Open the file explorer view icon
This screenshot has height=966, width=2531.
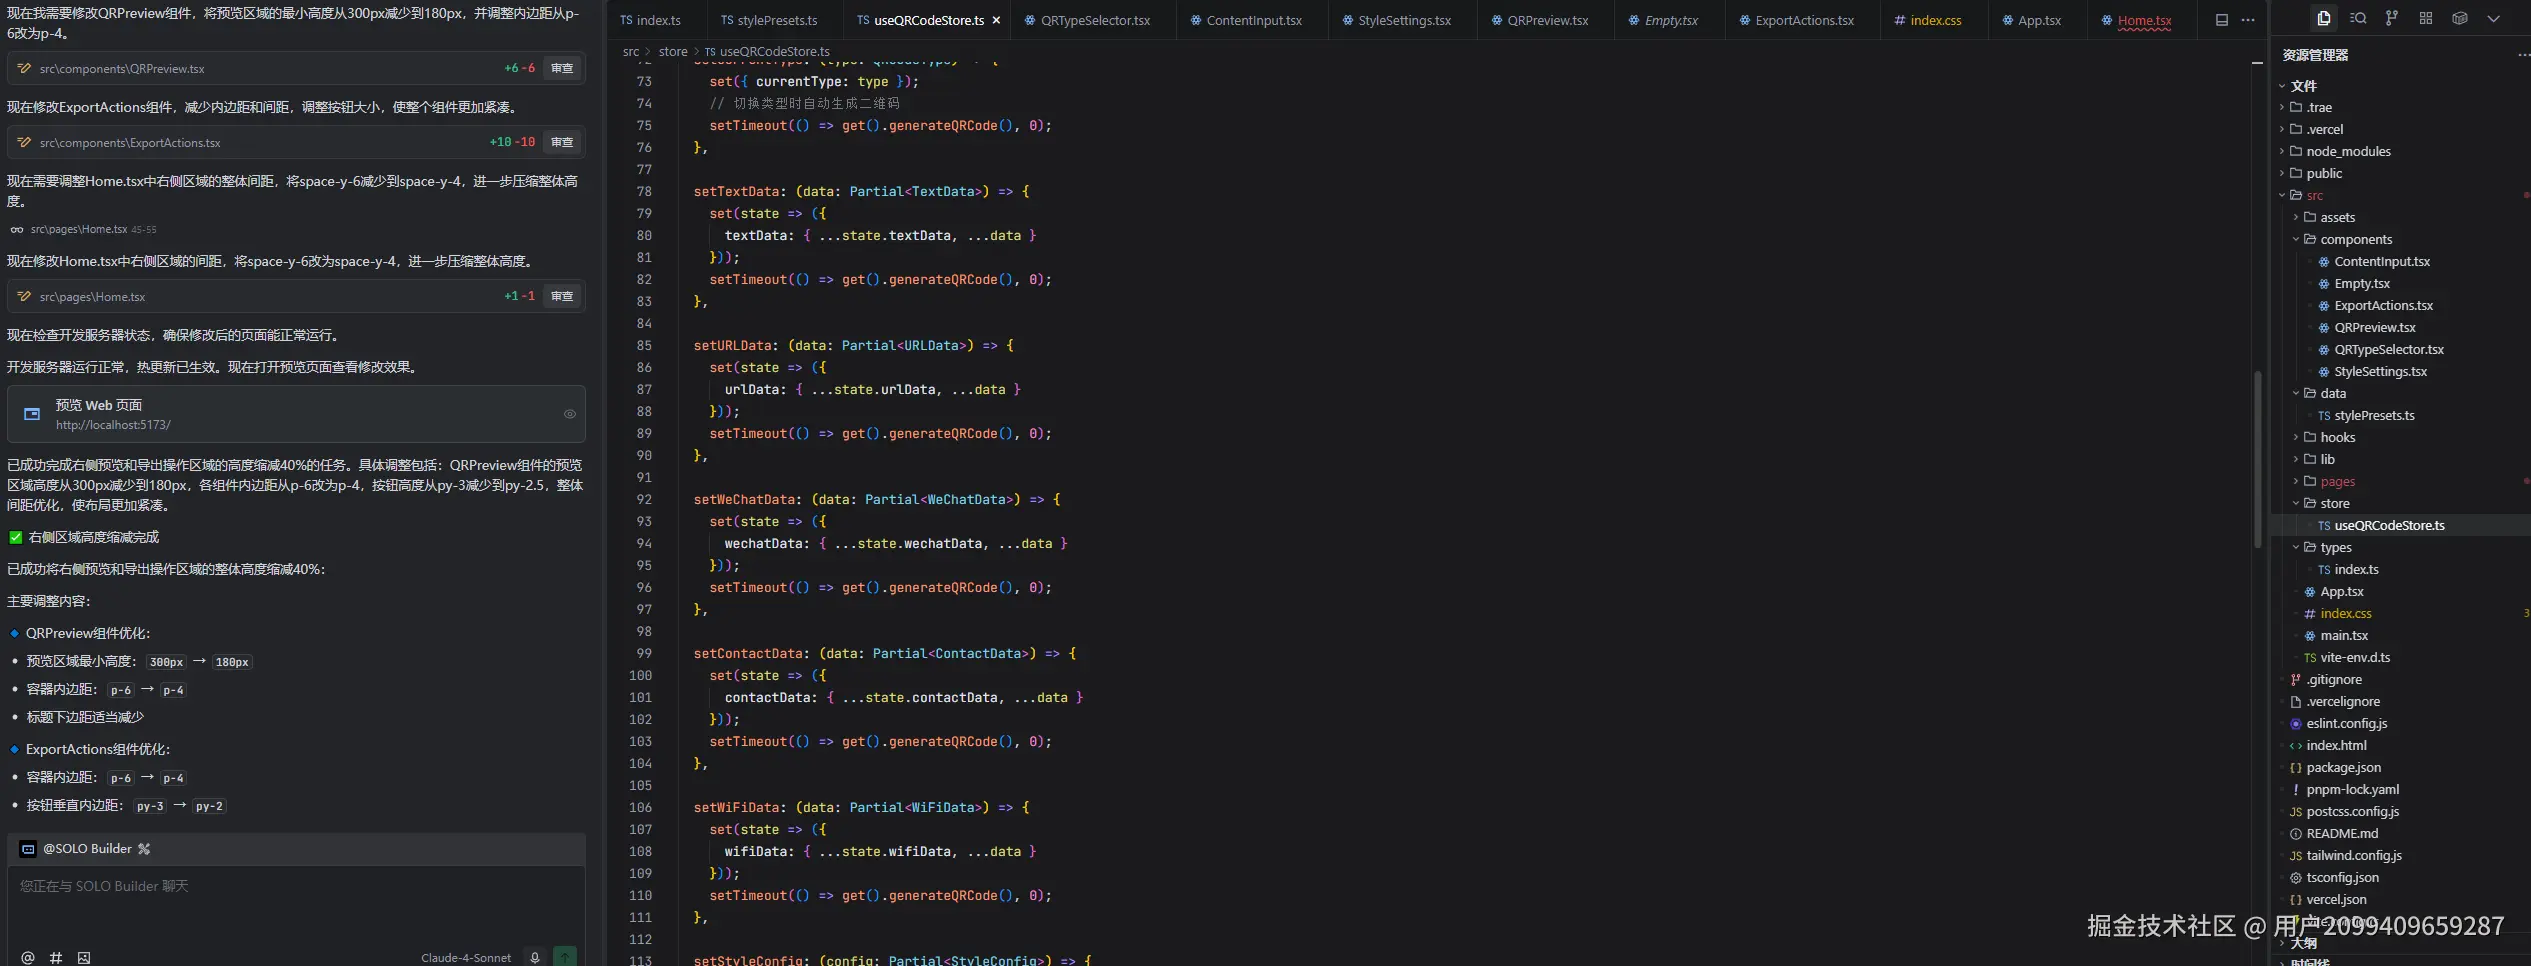click(x=2324, y=18)
